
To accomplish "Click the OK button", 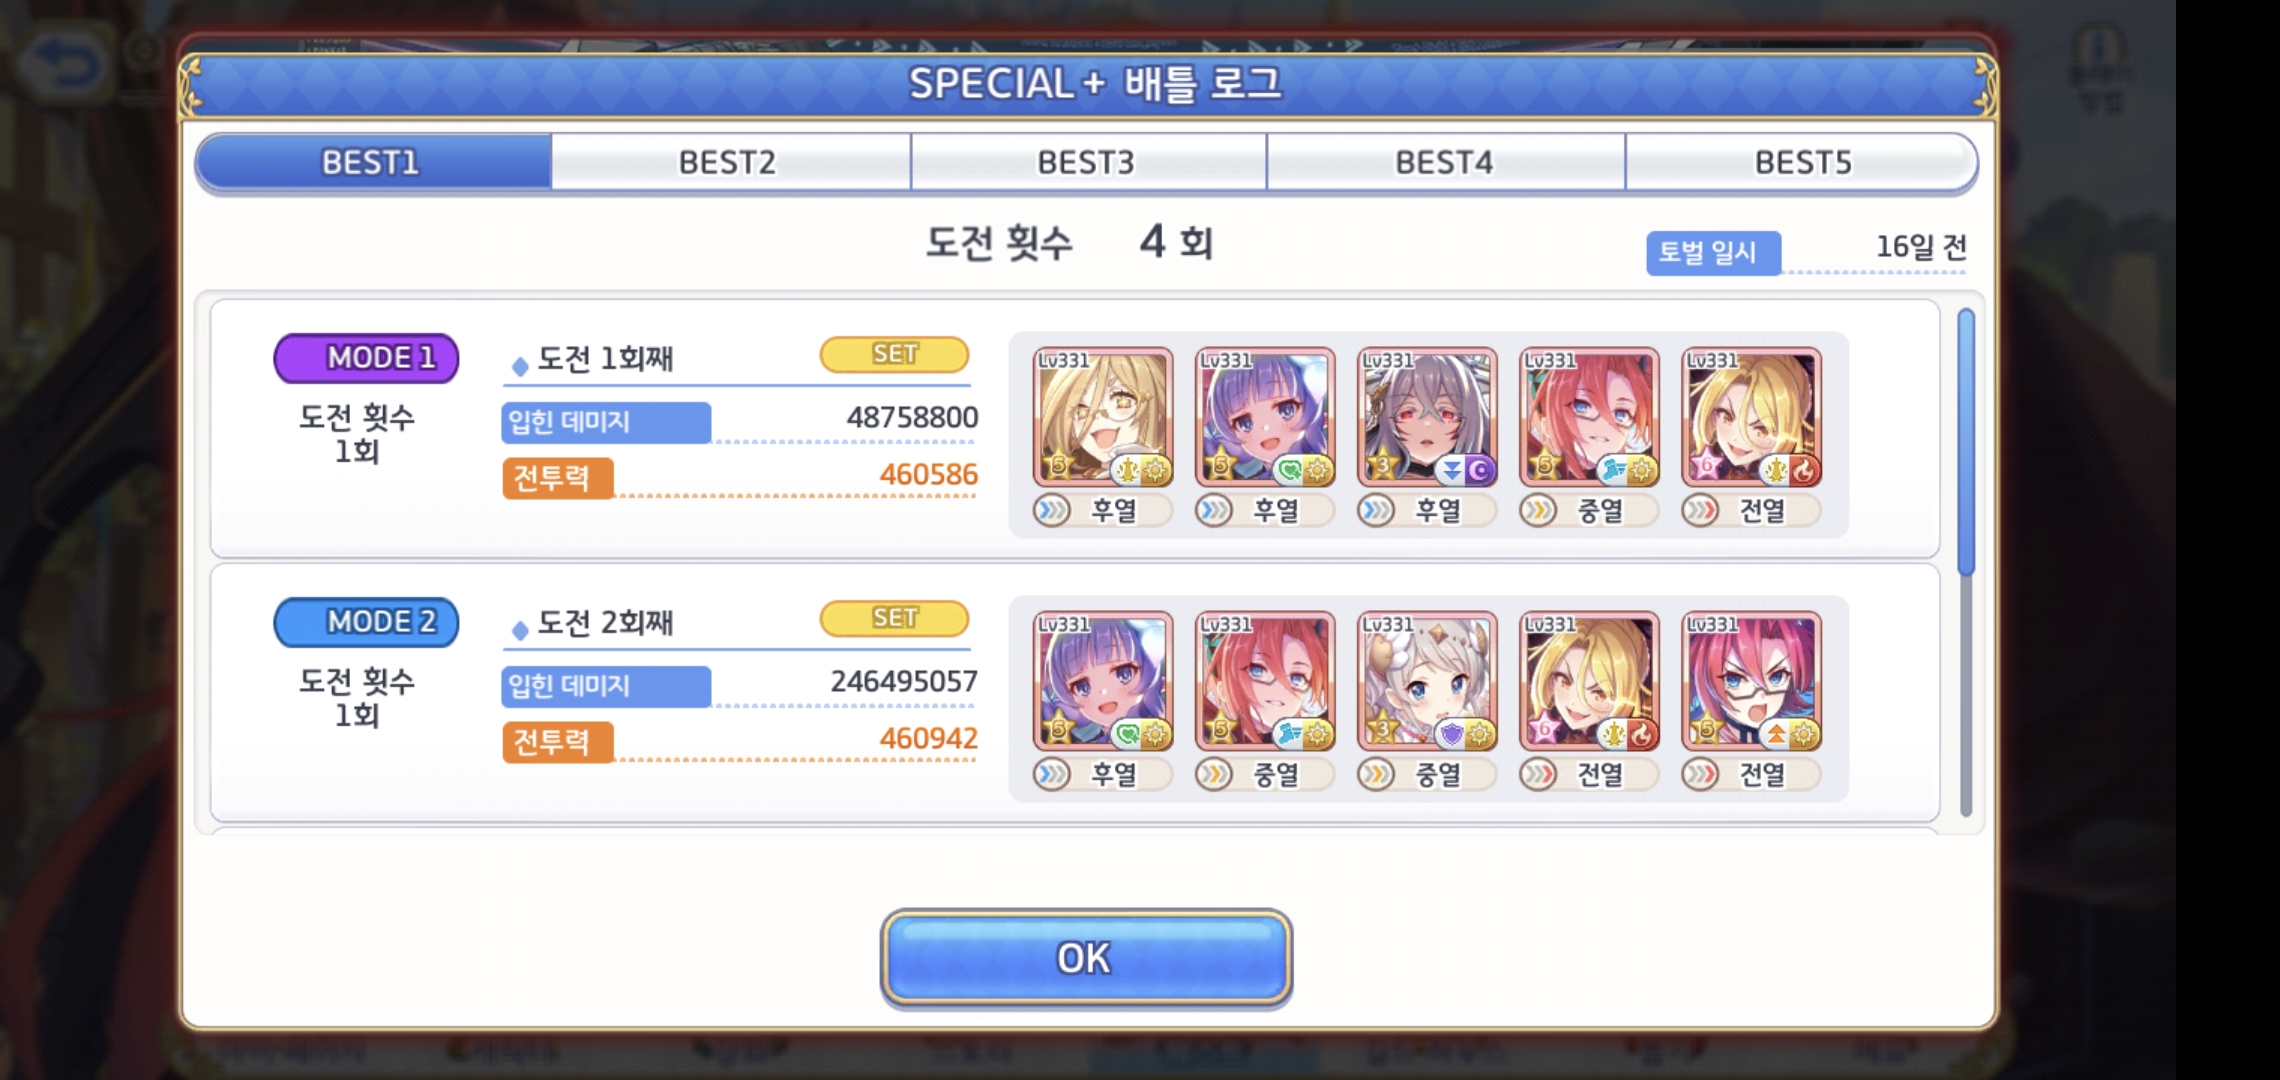I will coord(1086,958).
